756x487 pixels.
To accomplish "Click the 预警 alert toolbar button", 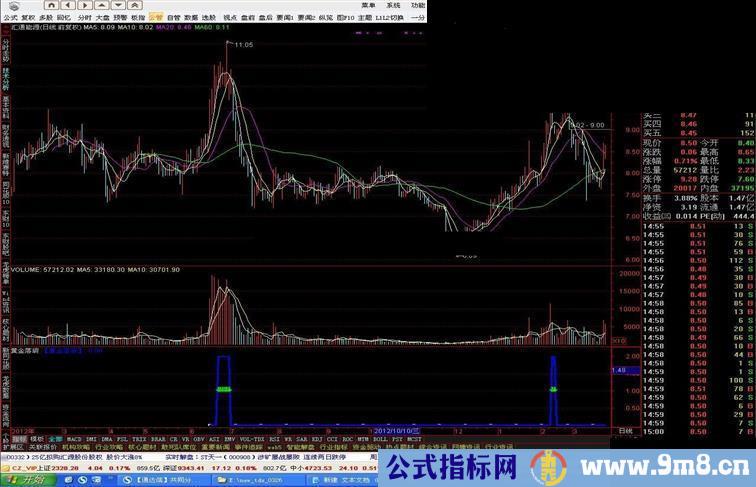I will (120, 17).
